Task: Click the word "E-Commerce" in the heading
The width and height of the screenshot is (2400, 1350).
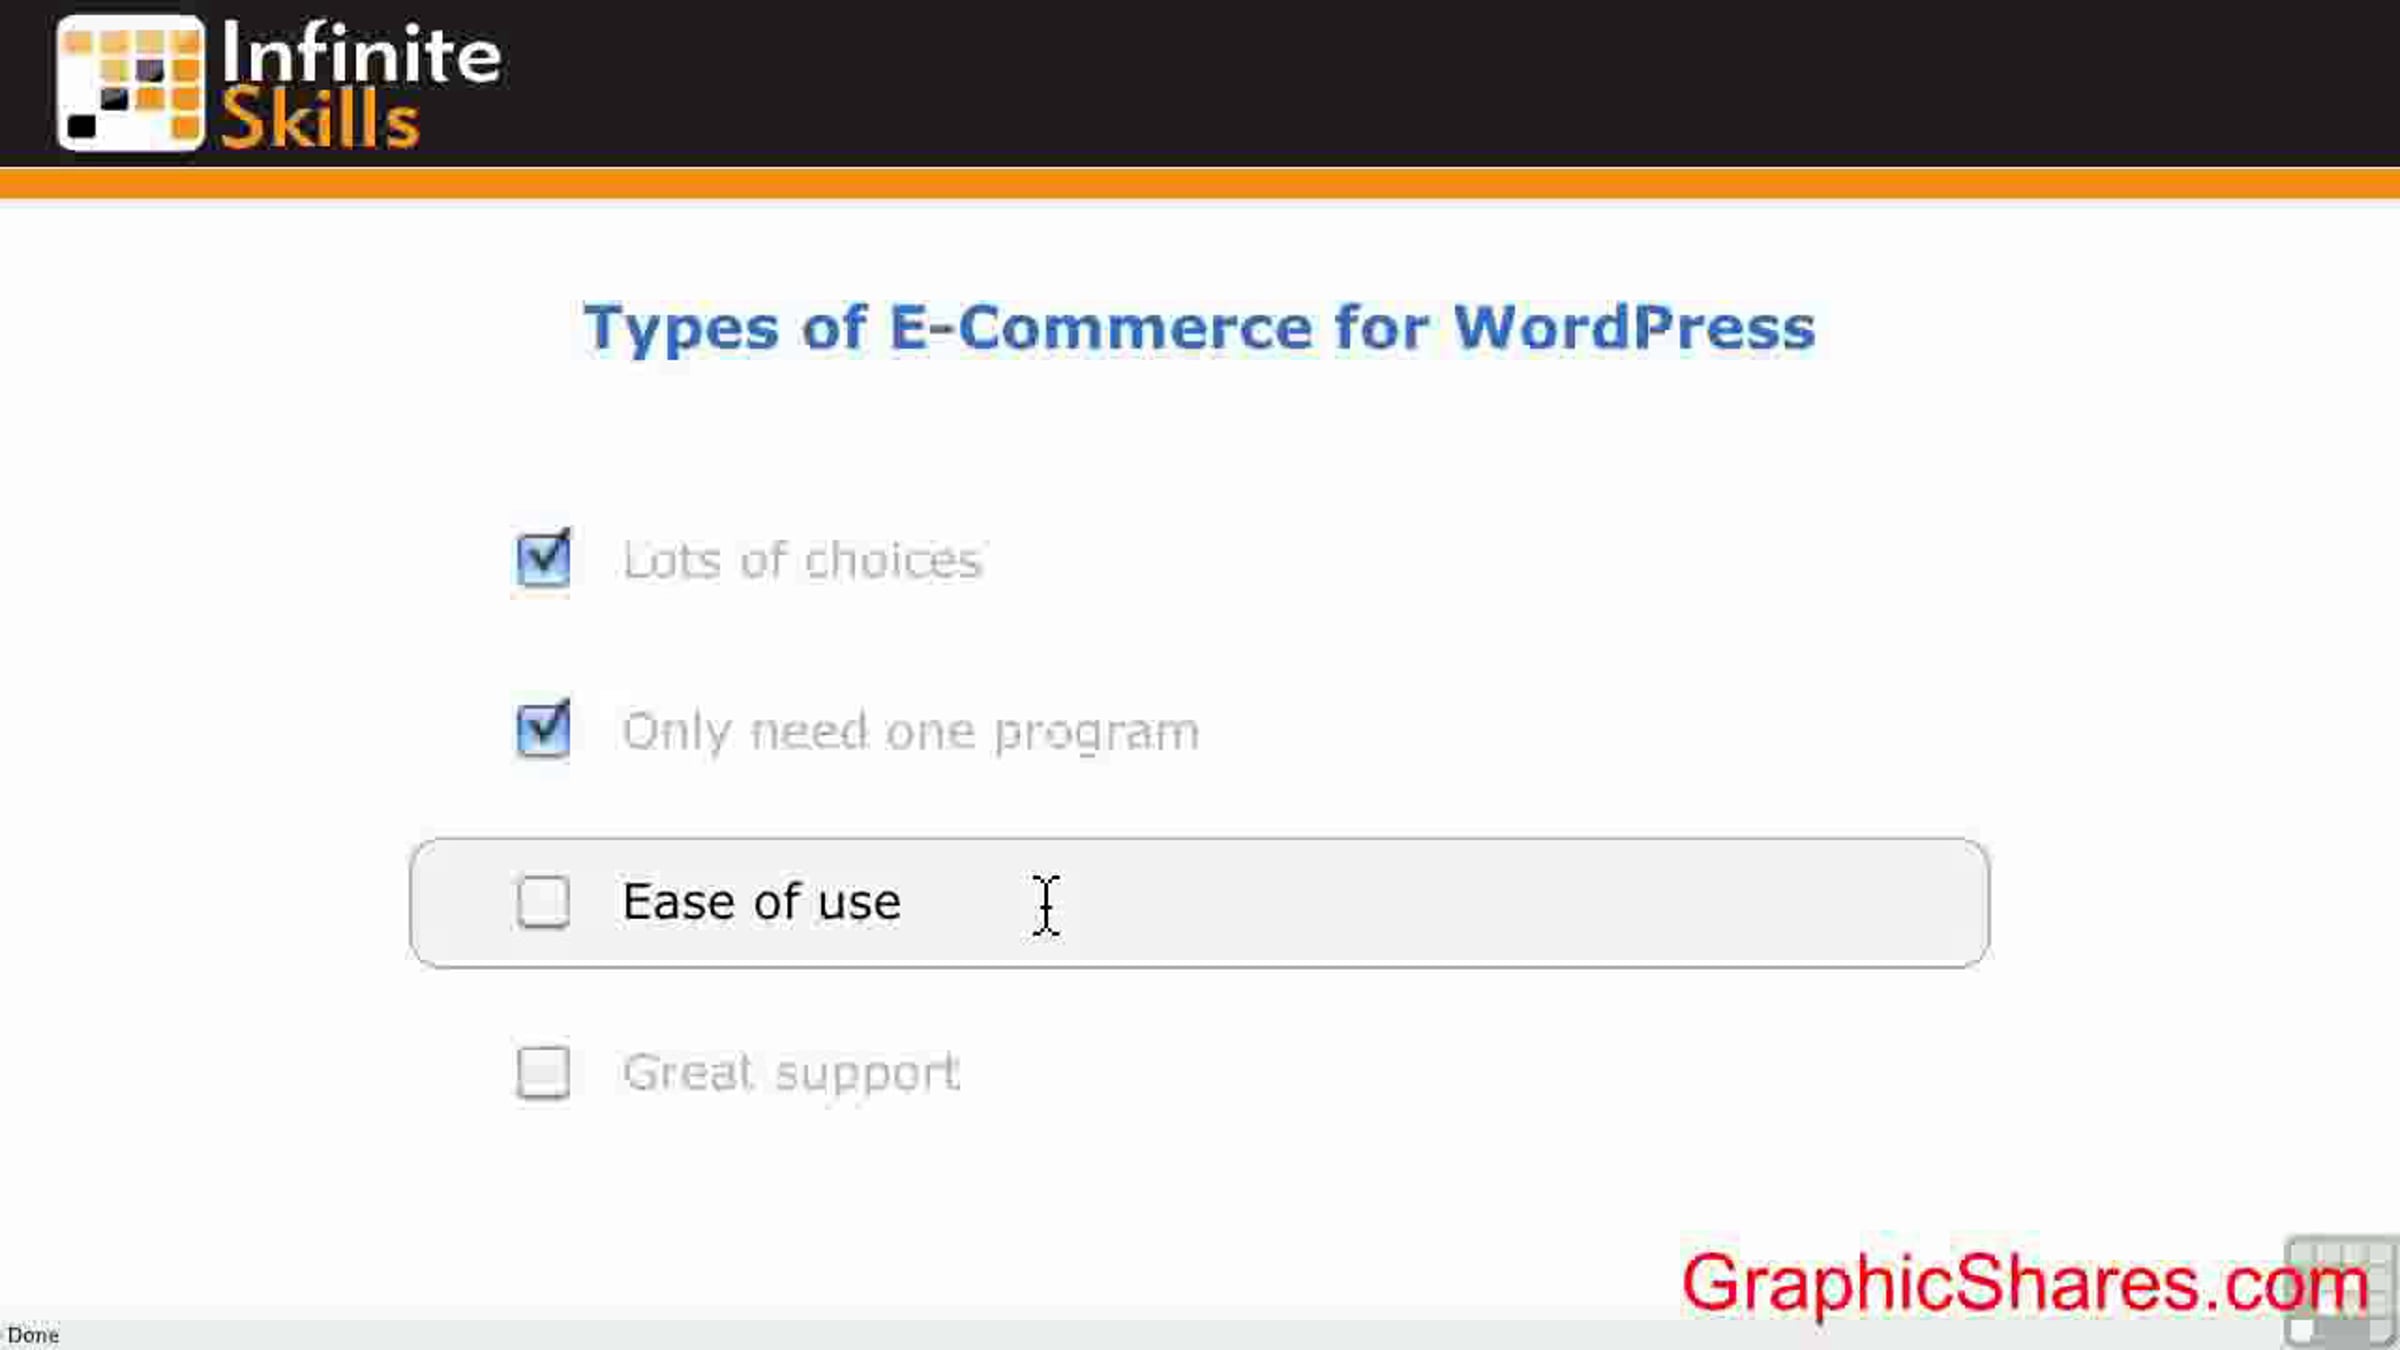Action: 1100,327
